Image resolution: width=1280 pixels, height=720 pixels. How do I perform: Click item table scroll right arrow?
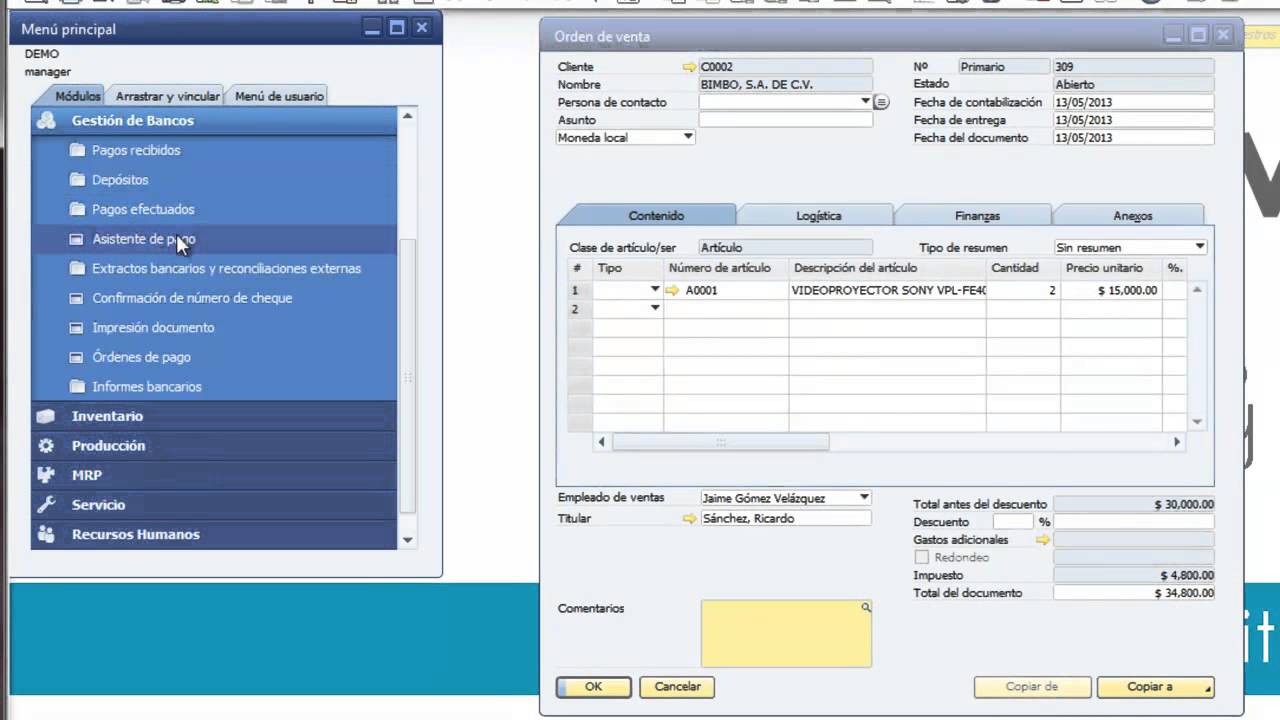[1176, 442]
